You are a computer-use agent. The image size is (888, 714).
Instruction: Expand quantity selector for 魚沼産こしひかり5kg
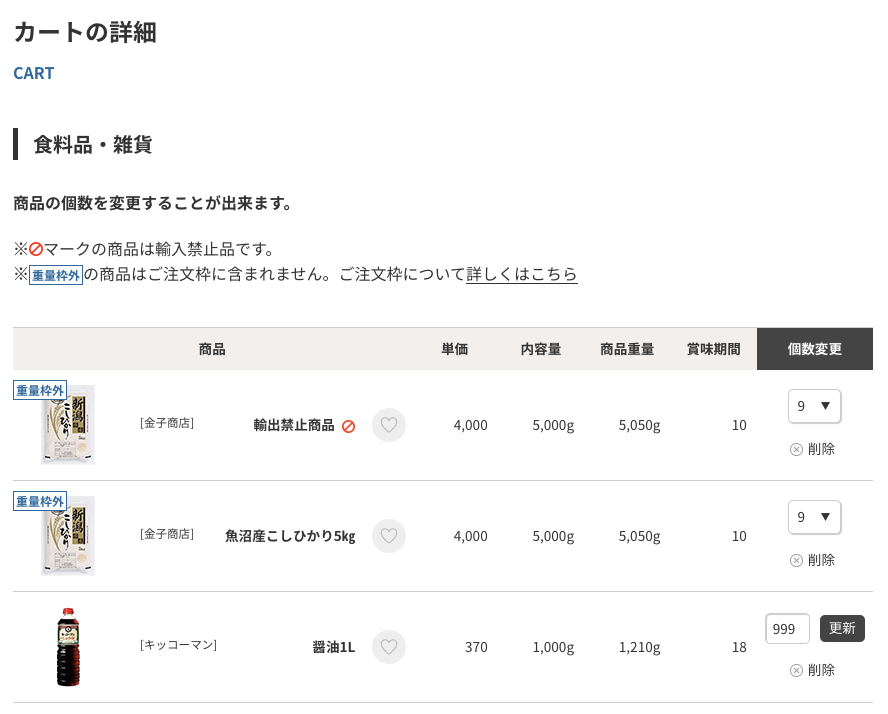point(814,517)
